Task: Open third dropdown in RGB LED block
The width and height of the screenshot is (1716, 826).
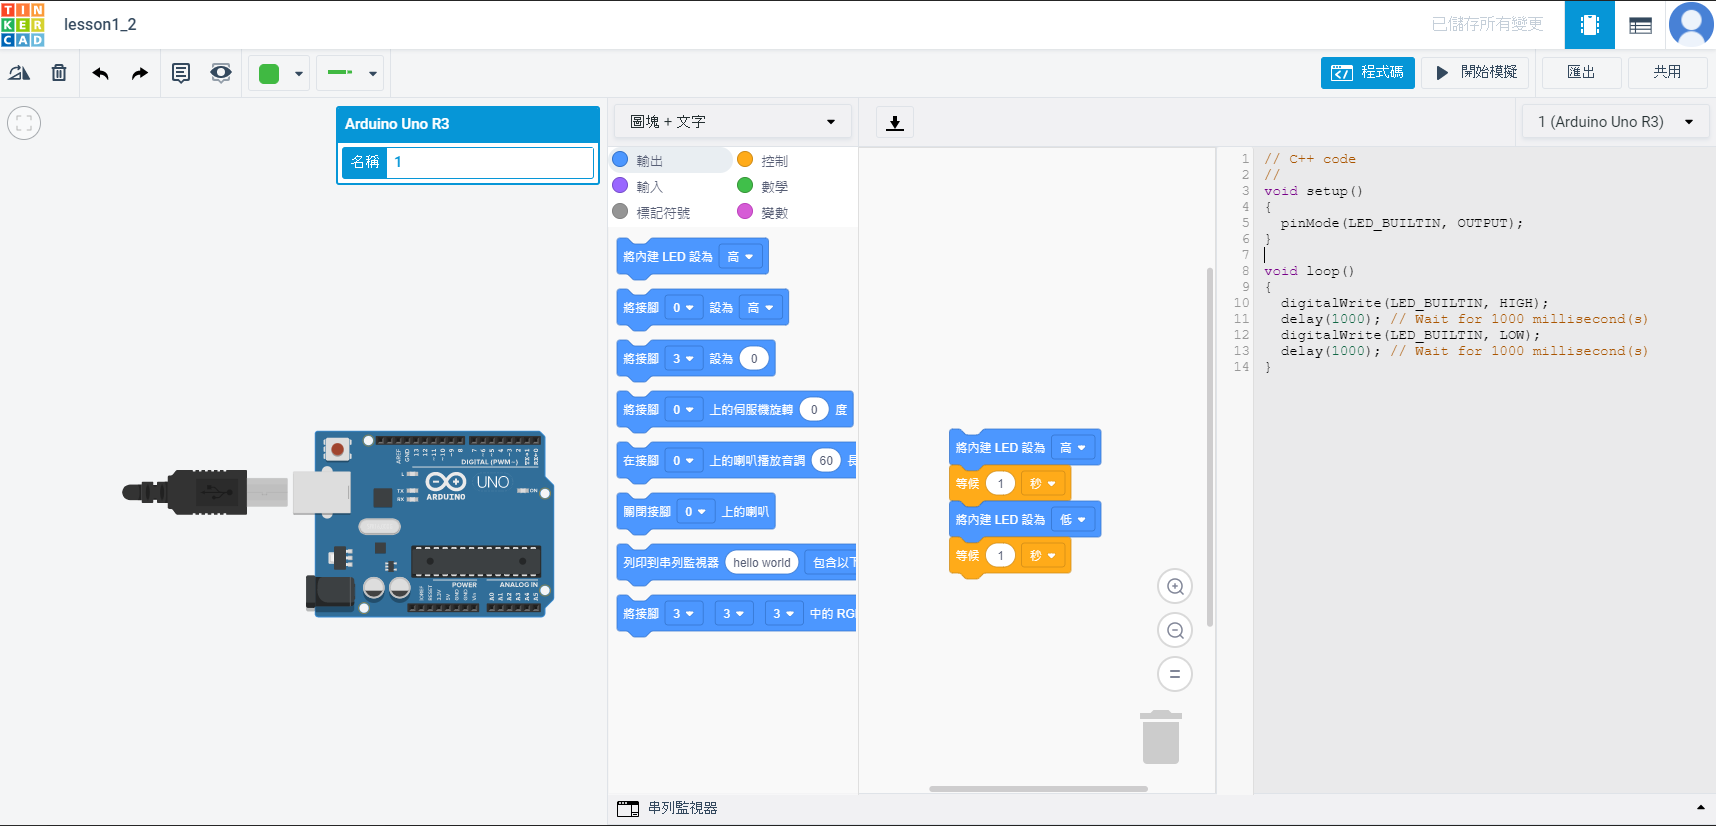Action: tap(784, 614)
